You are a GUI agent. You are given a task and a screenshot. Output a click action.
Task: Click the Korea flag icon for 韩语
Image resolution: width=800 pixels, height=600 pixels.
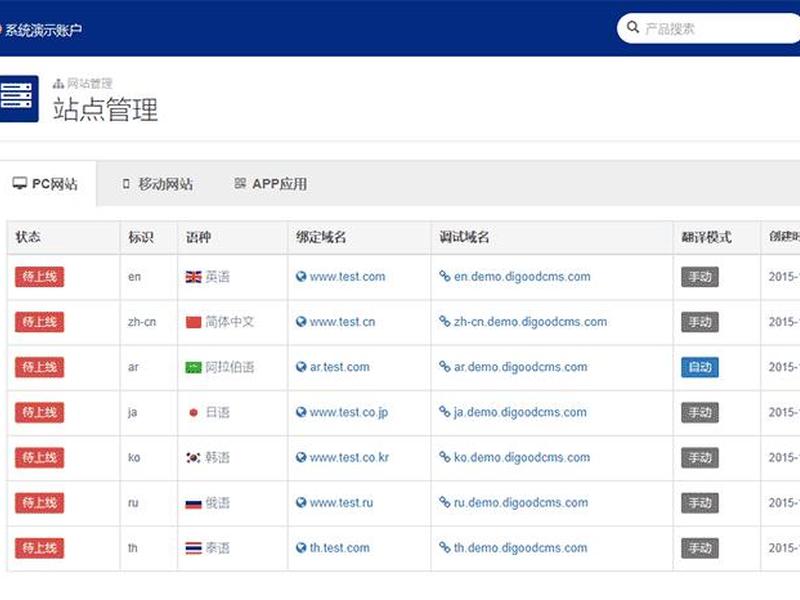193,458
